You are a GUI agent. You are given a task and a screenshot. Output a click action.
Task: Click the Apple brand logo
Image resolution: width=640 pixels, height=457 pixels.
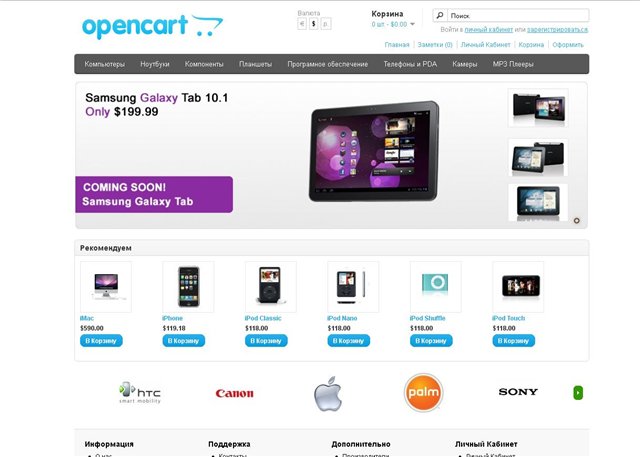click(328, 393)
